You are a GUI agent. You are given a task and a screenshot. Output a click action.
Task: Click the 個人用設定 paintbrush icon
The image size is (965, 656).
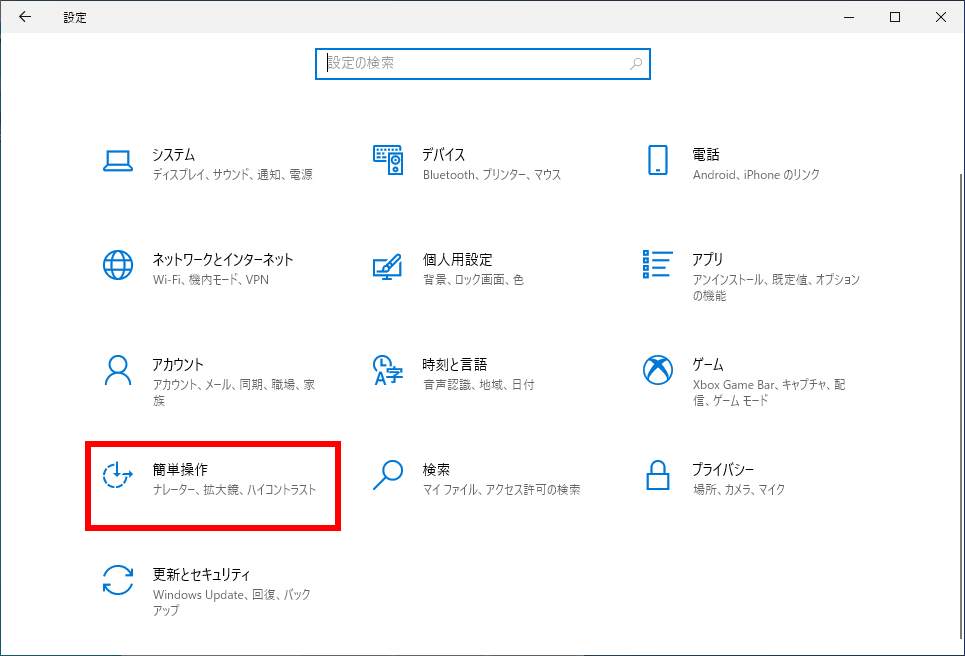tap(388, 266)
